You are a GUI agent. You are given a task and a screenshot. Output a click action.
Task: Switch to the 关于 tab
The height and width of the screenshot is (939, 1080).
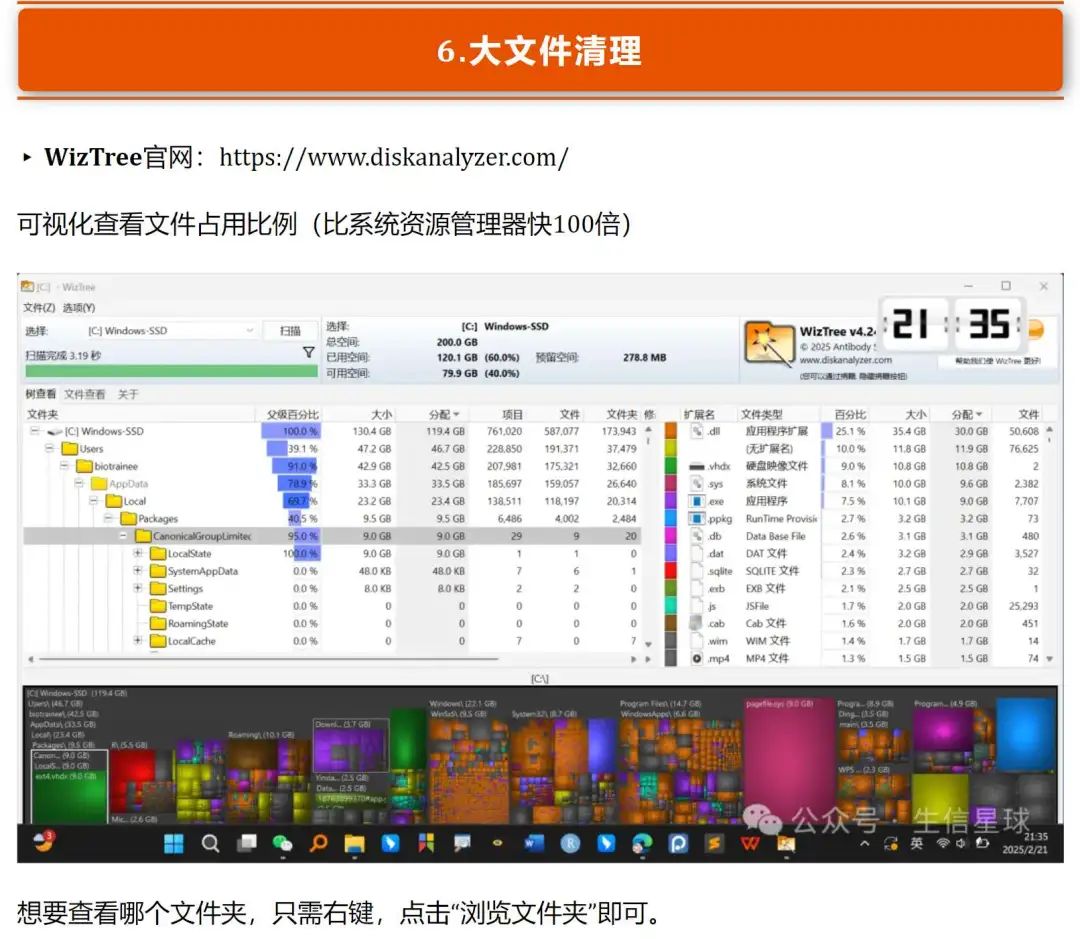[x=128, y=394]
